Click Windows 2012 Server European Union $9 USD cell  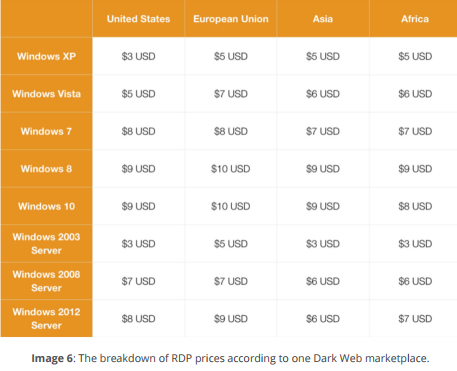point(231,319)
